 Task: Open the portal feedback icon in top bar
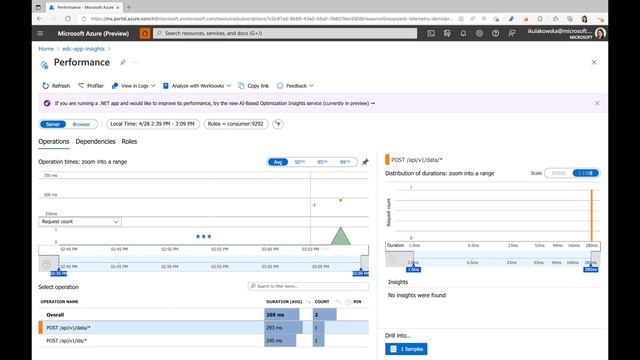511,33
